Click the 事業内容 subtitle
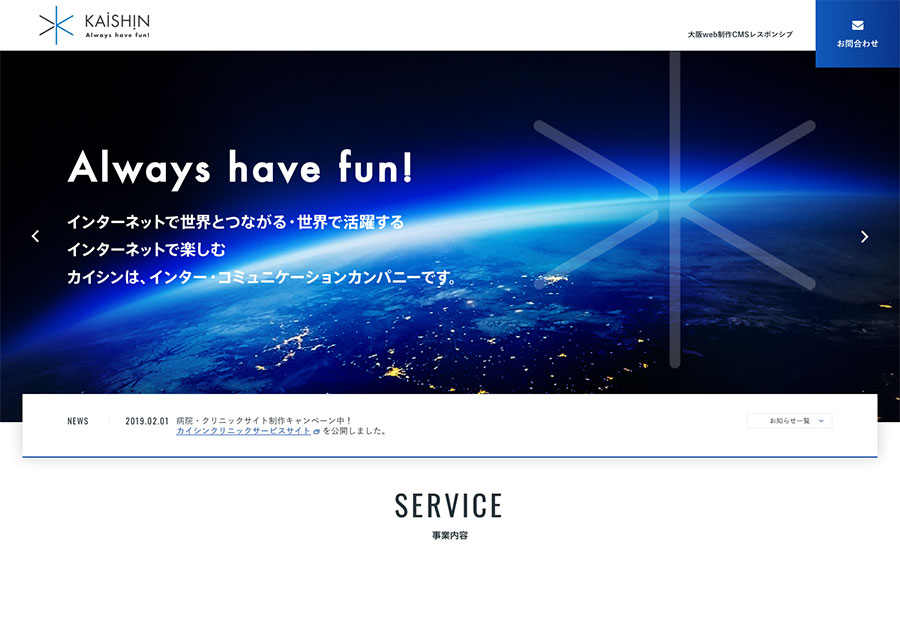Image resolution: width=900 pixels, height=640 pixels. [450, 536]
